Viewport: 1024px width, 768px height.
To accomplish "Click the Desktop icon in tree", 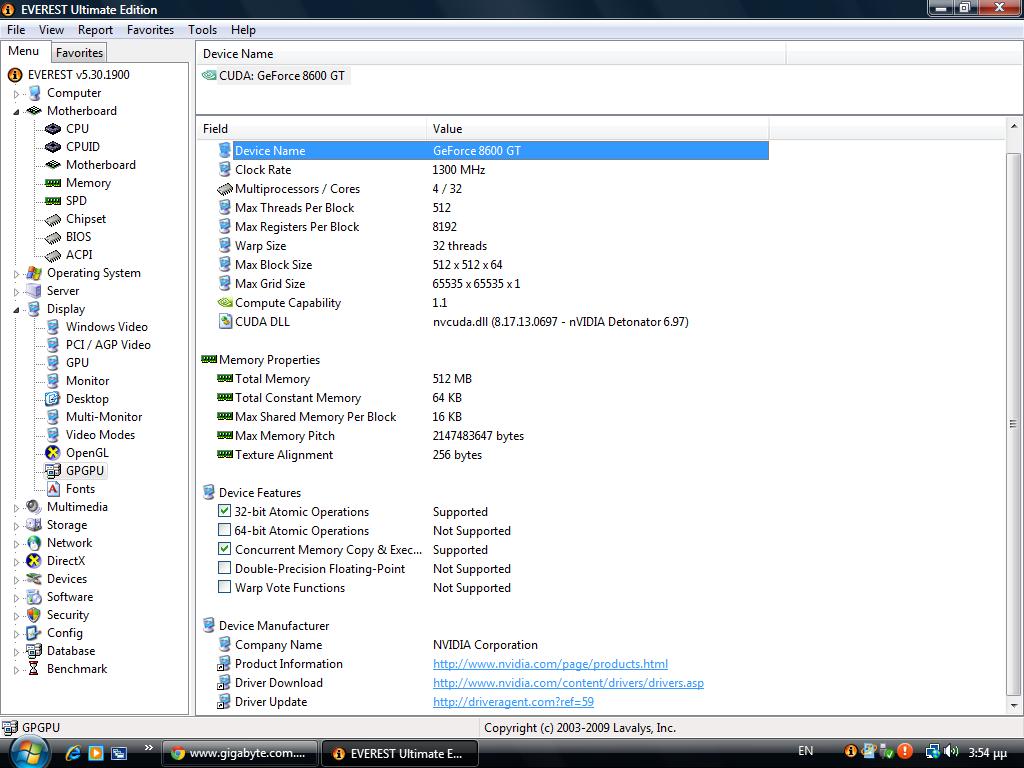I will [x=53, y=398].
